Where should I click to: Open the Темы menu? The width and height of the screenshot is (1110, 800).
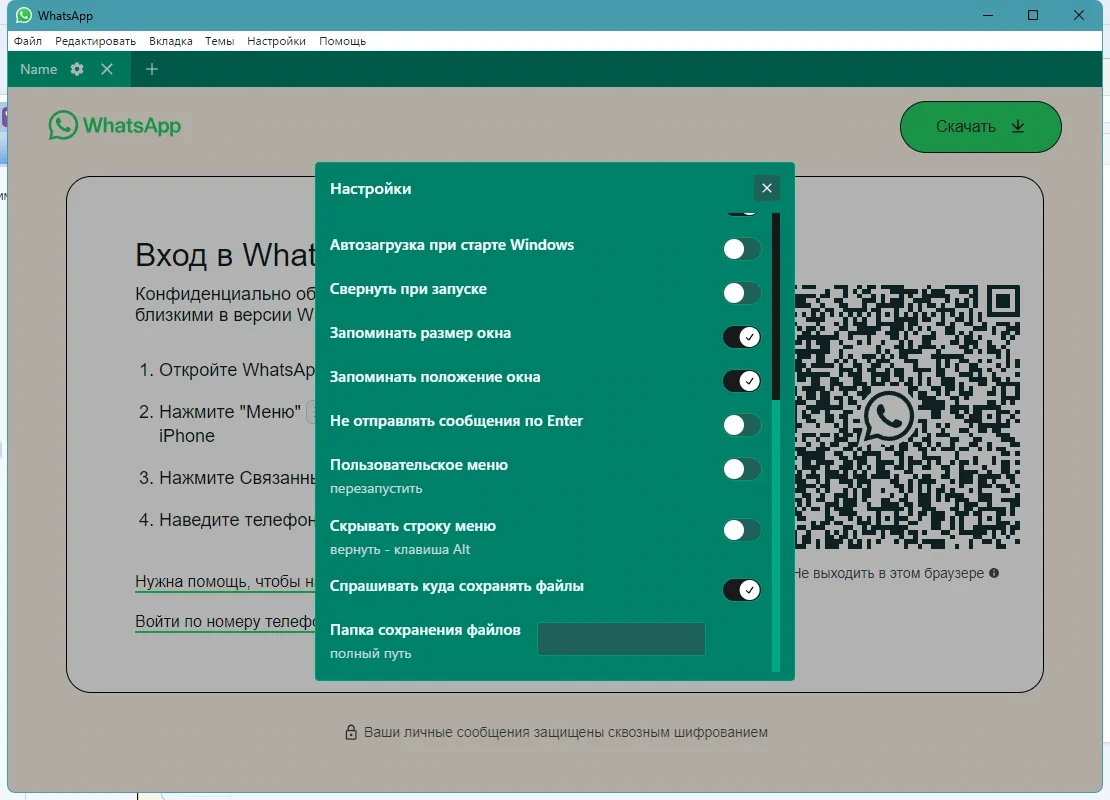(x=219, y=41)
